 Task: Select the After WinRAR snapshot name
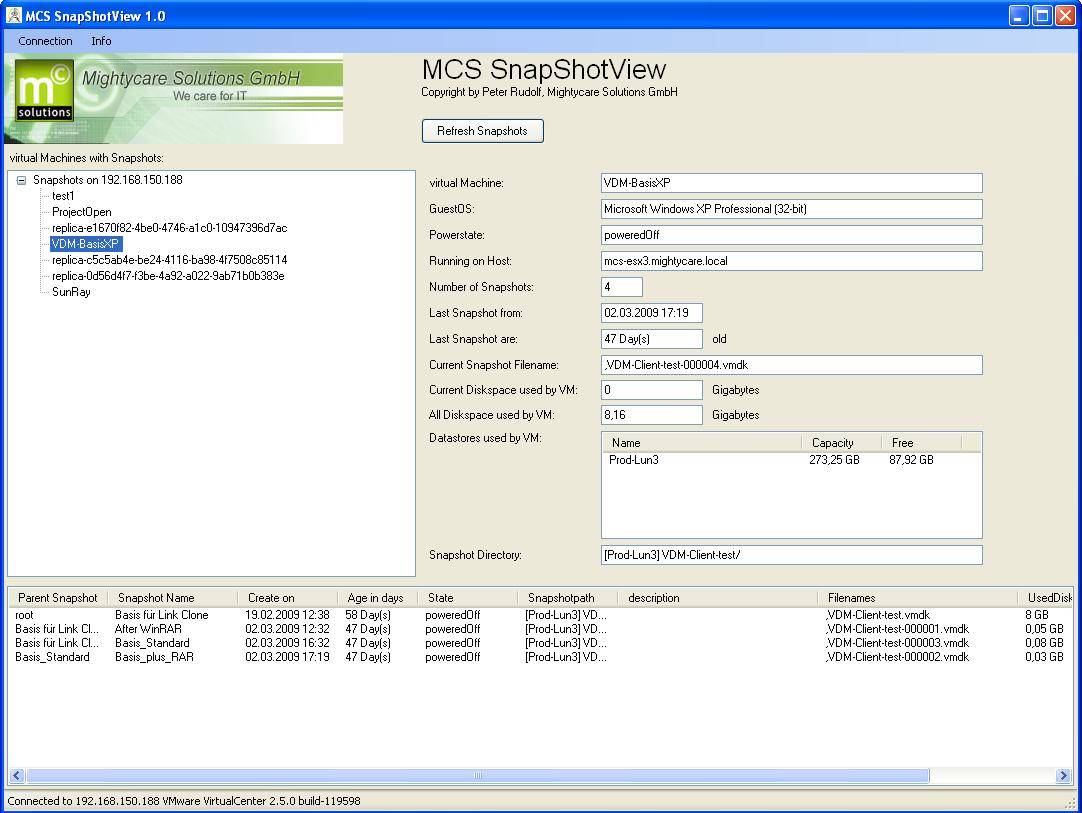tap(148, 629)
